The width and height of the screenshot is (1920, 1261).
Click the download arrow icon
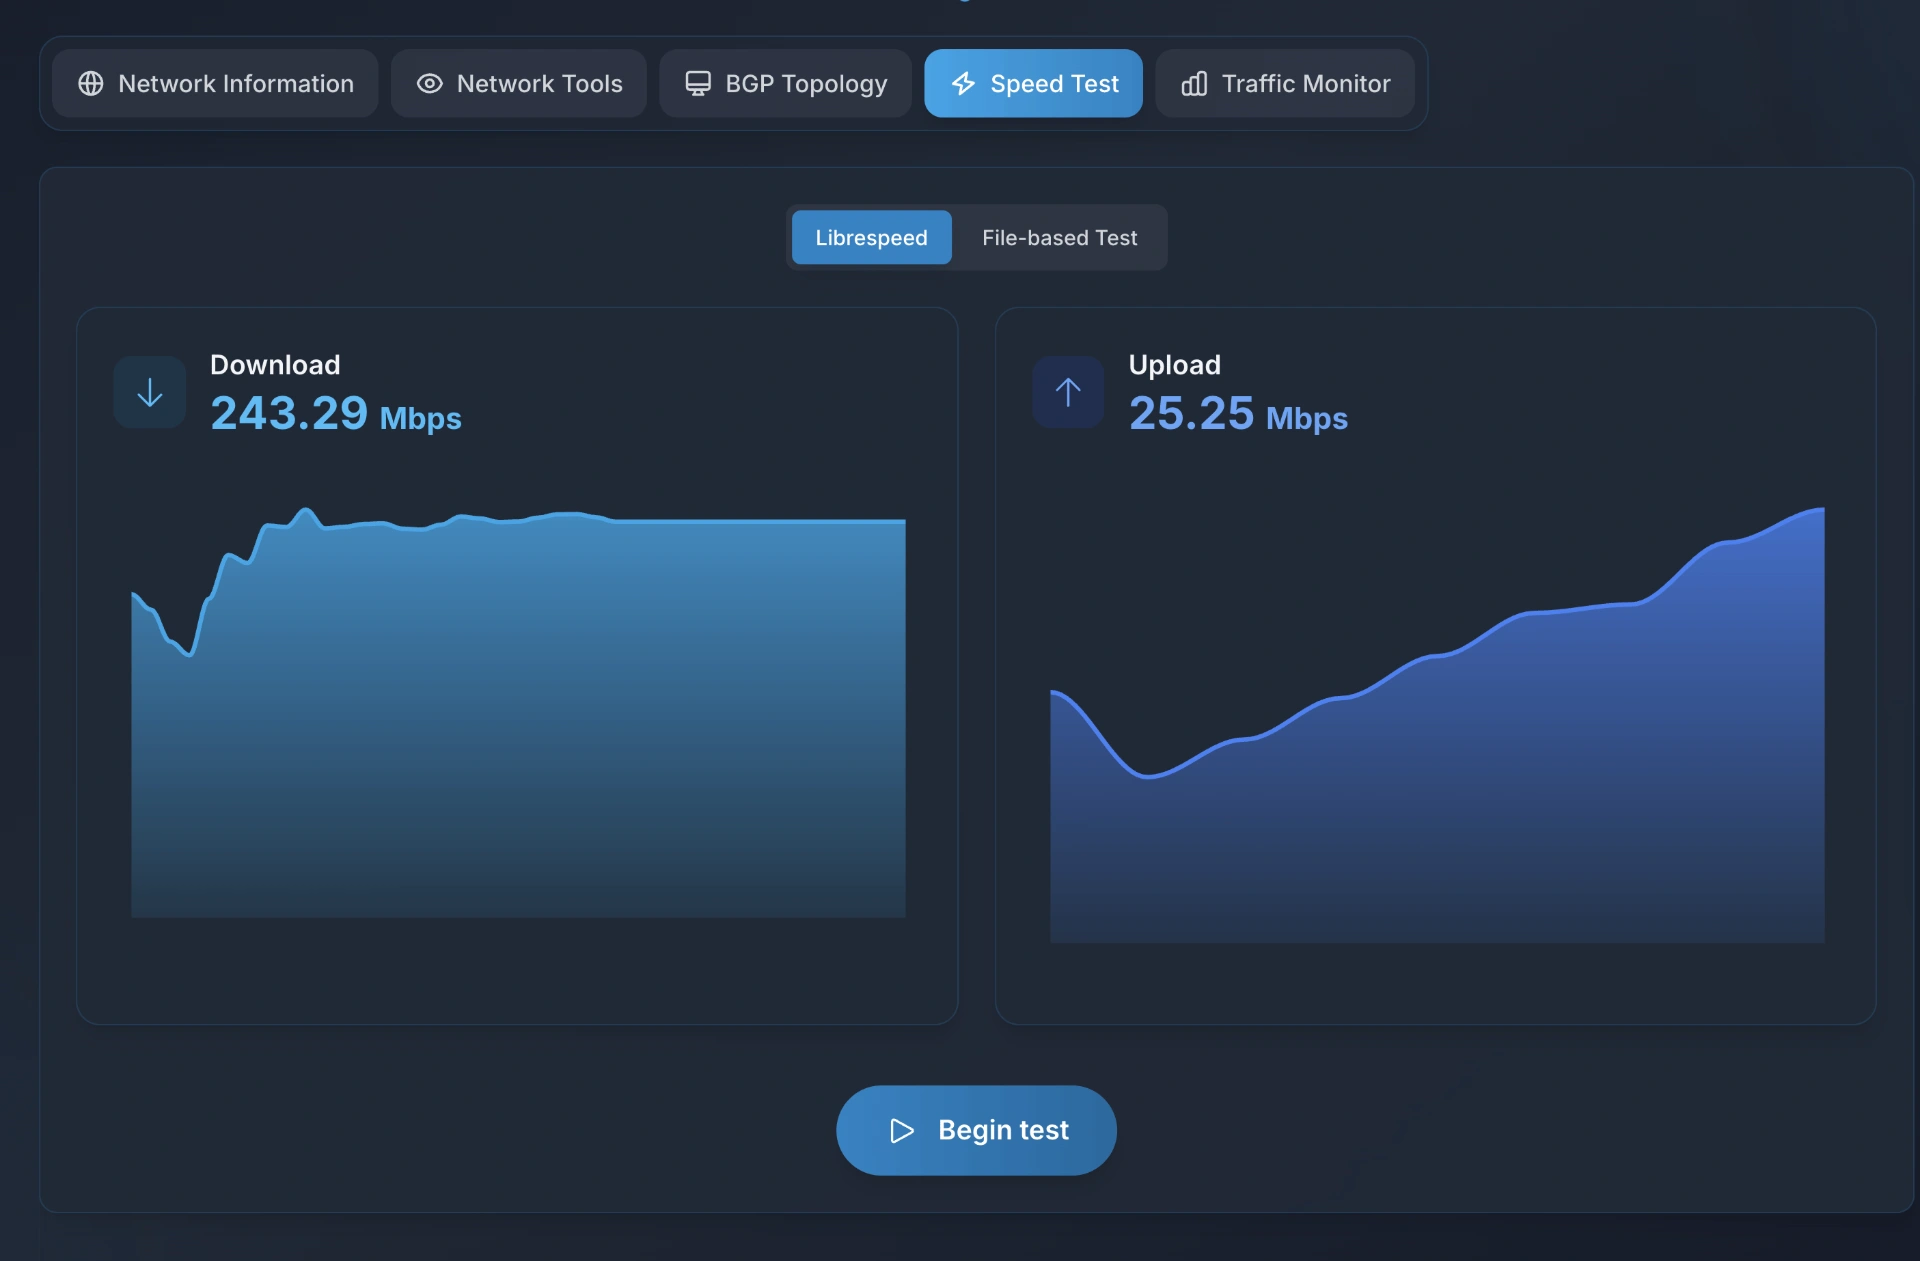point(150,392)
